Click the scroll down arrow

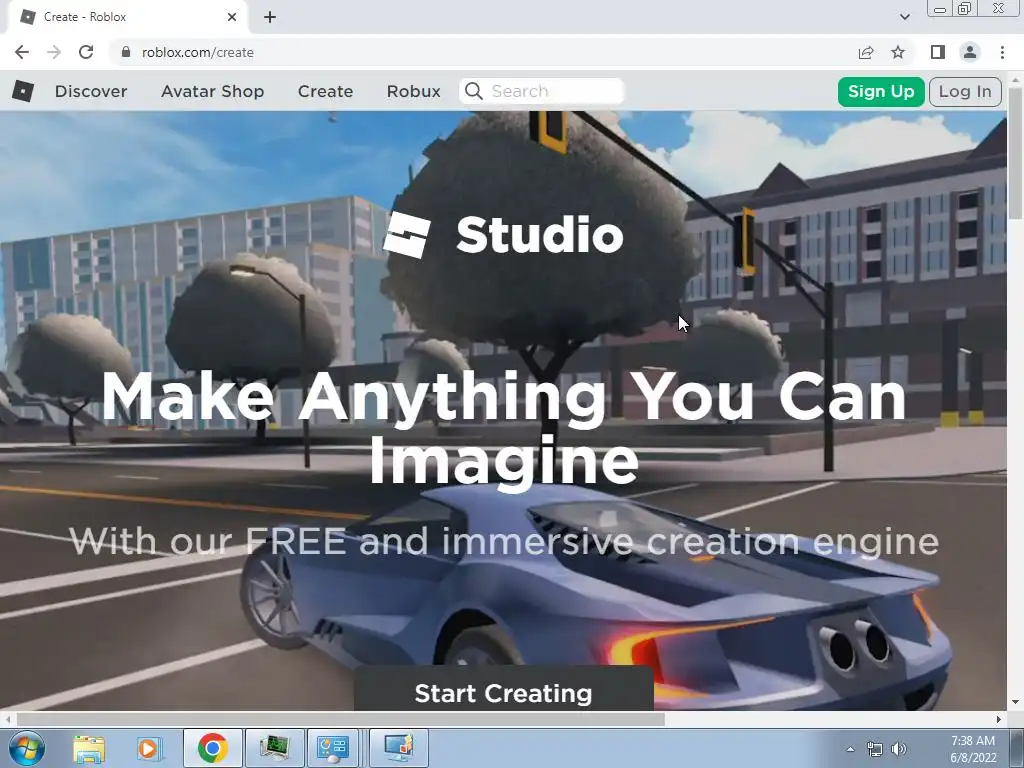[1016, 703]
